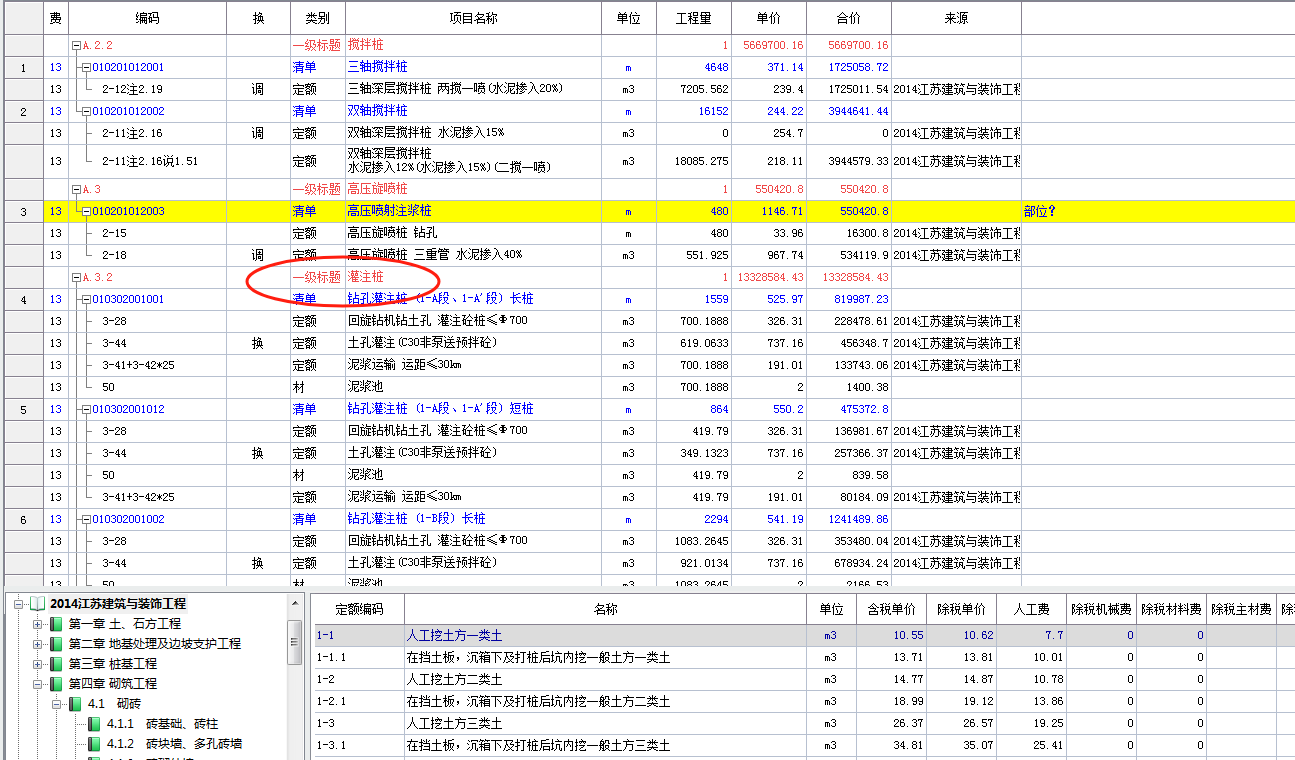Collapse item 010201012001 in the code column
Image resolution: width=1295 pixels, height=760 pixels.
pos(87,68)
